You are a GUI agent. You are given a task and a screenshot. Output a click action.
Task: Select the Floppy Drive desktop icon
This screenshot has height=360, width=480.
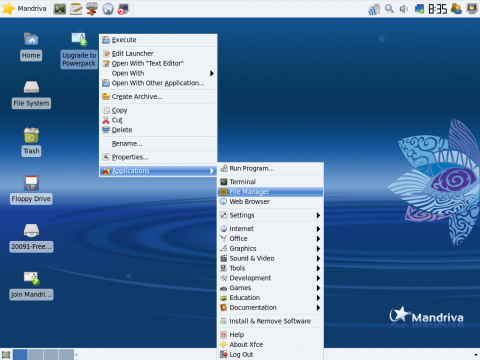coord(31,190)
